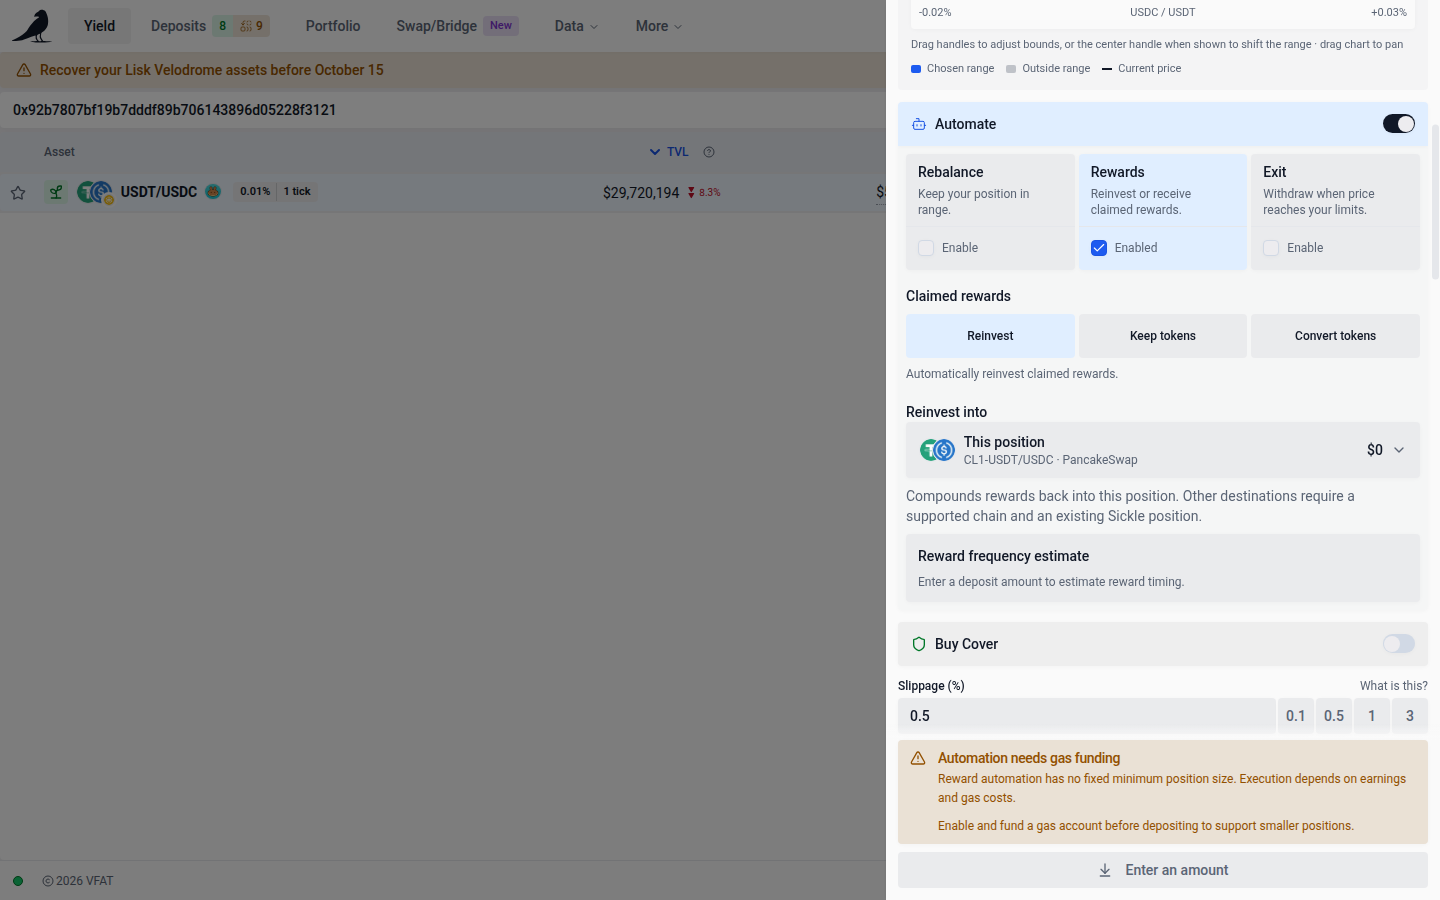Select the Reinvest claimed rewards option
Viewport: 1440px width, 900px height.
990,336
